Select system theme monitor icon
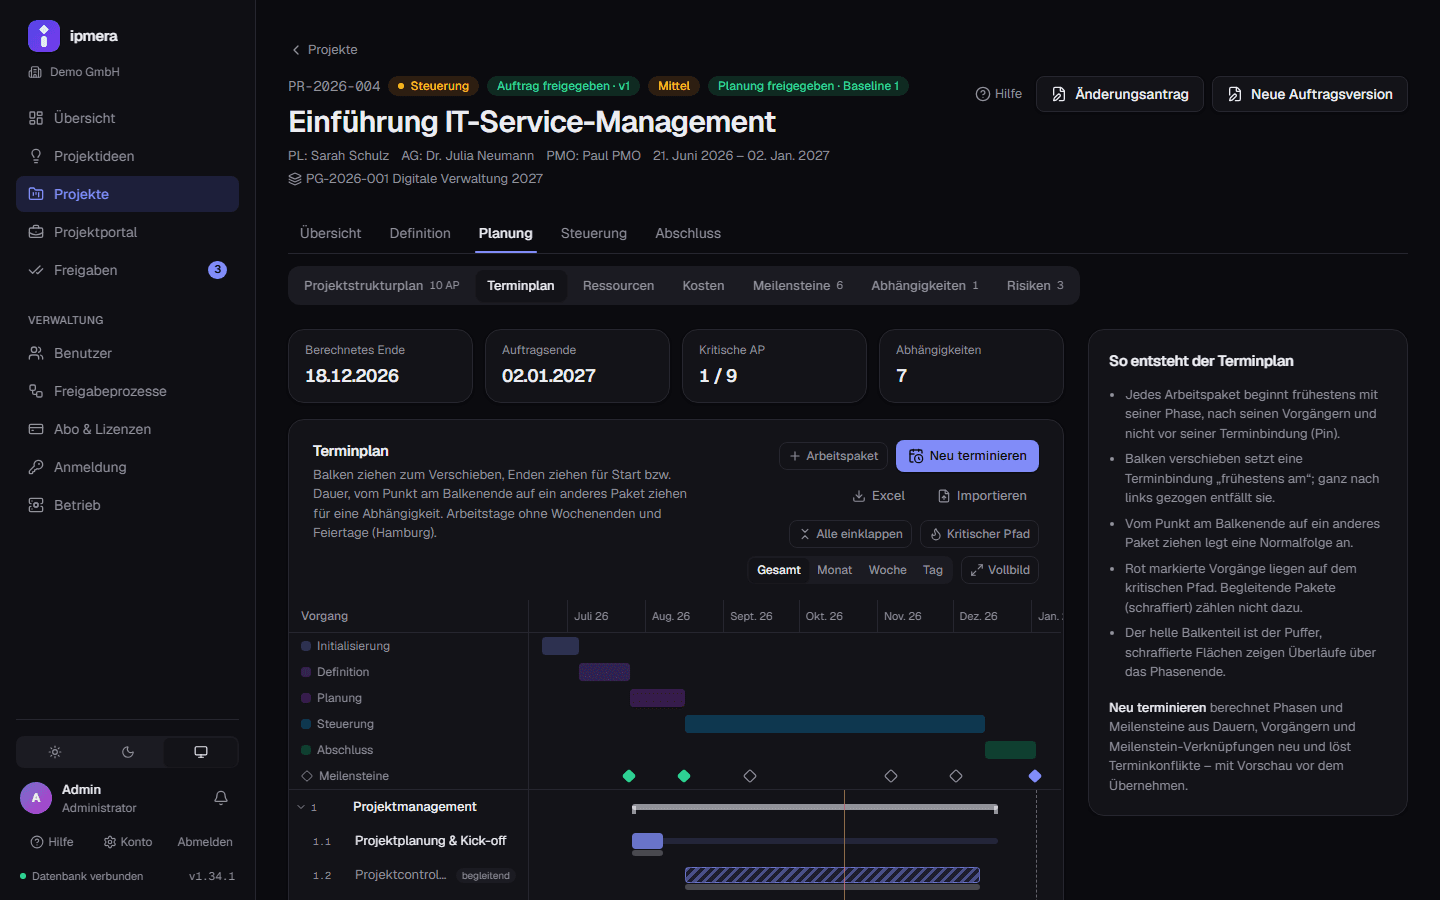The height and width of the screenshot is (900, 1440). (x=201, y=752)
